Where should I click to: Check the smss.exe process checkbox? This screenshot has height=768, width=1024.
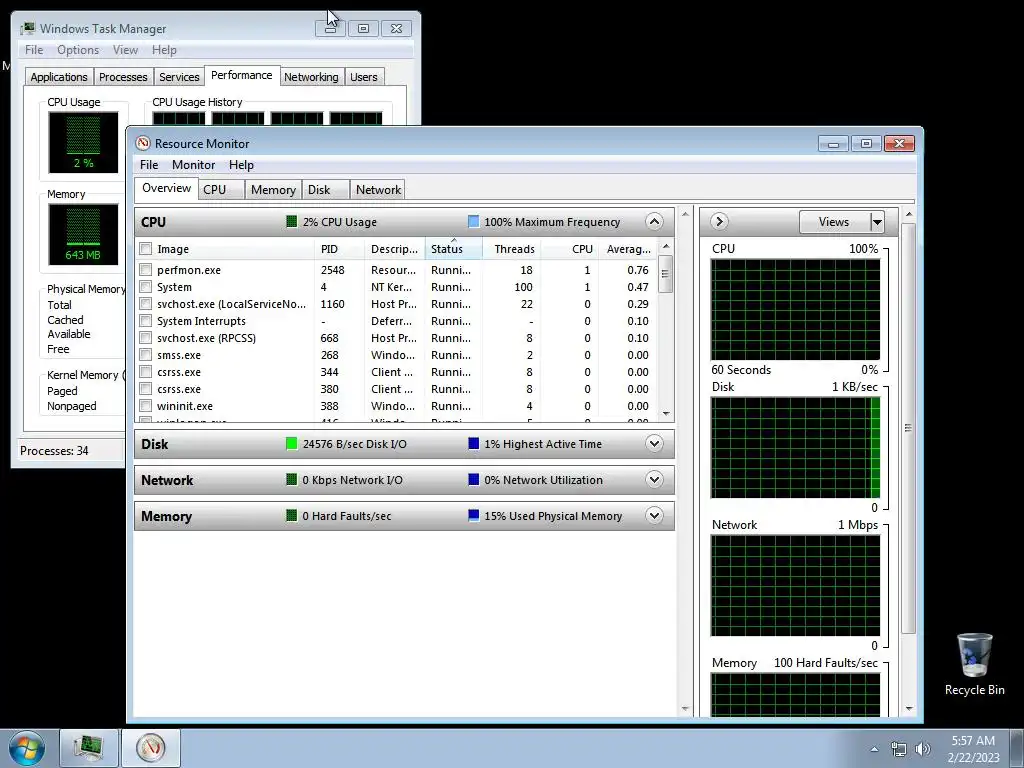click(x=146, y=355)
